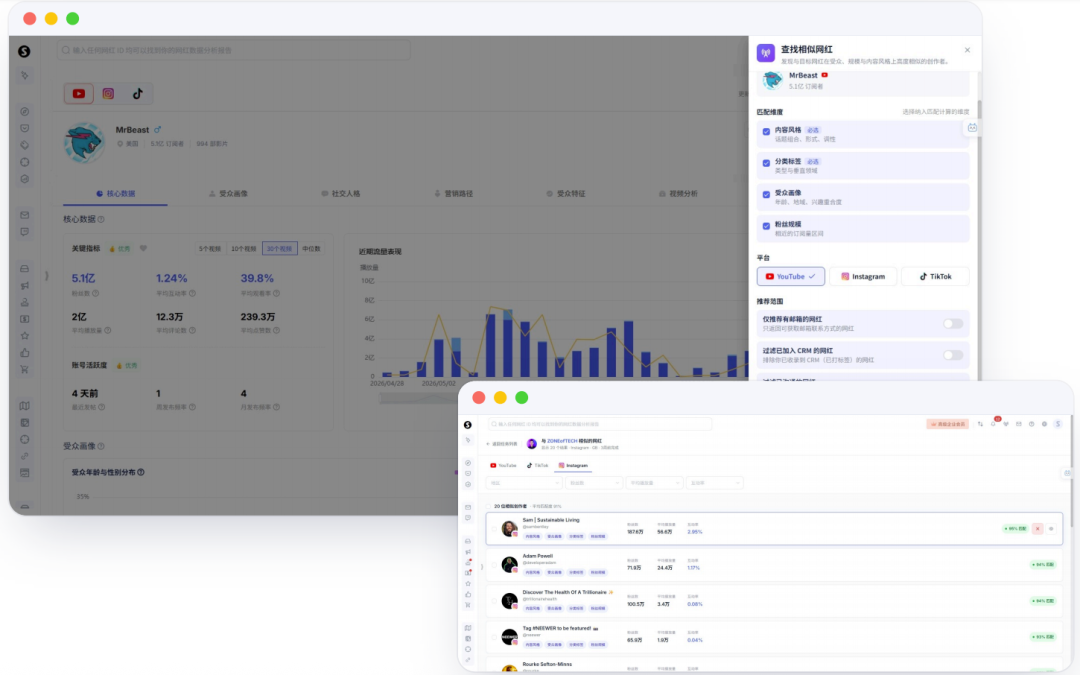Uncheck the 粉丝规模 dimension checkbox

[766, 226]
